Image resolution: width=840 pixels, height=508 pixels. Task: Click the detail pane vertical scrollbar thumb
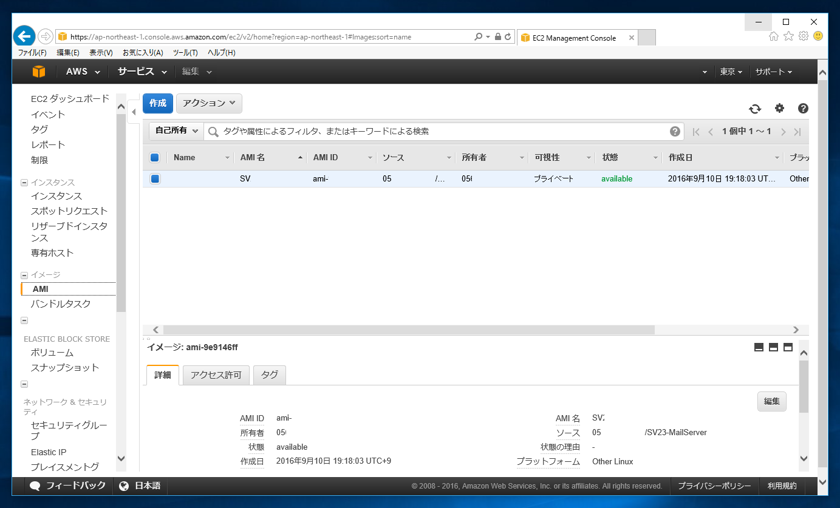(x=804, y=386)
